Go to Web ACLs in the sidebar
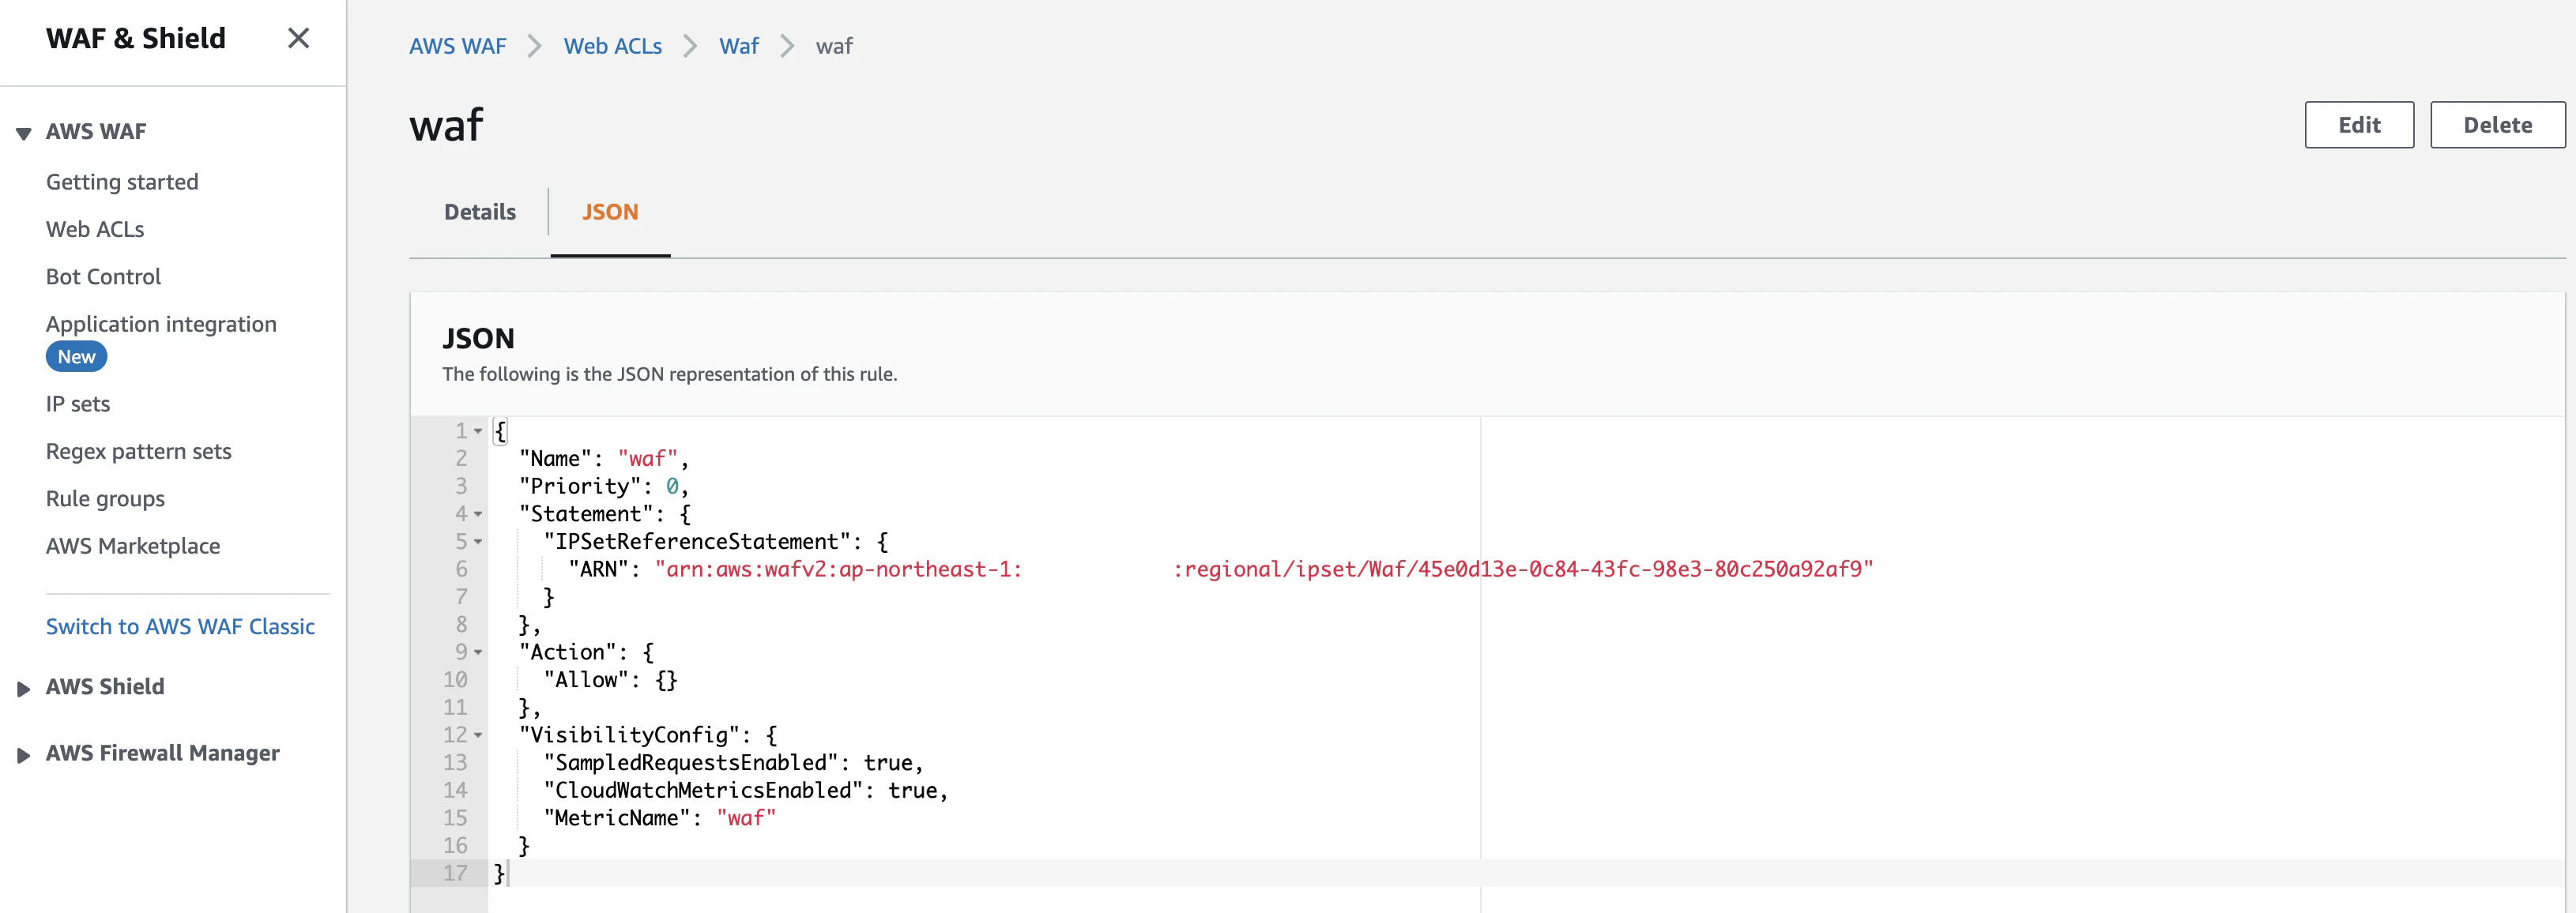The width and height of the screenshot is (2576, 913). point(95,229)
